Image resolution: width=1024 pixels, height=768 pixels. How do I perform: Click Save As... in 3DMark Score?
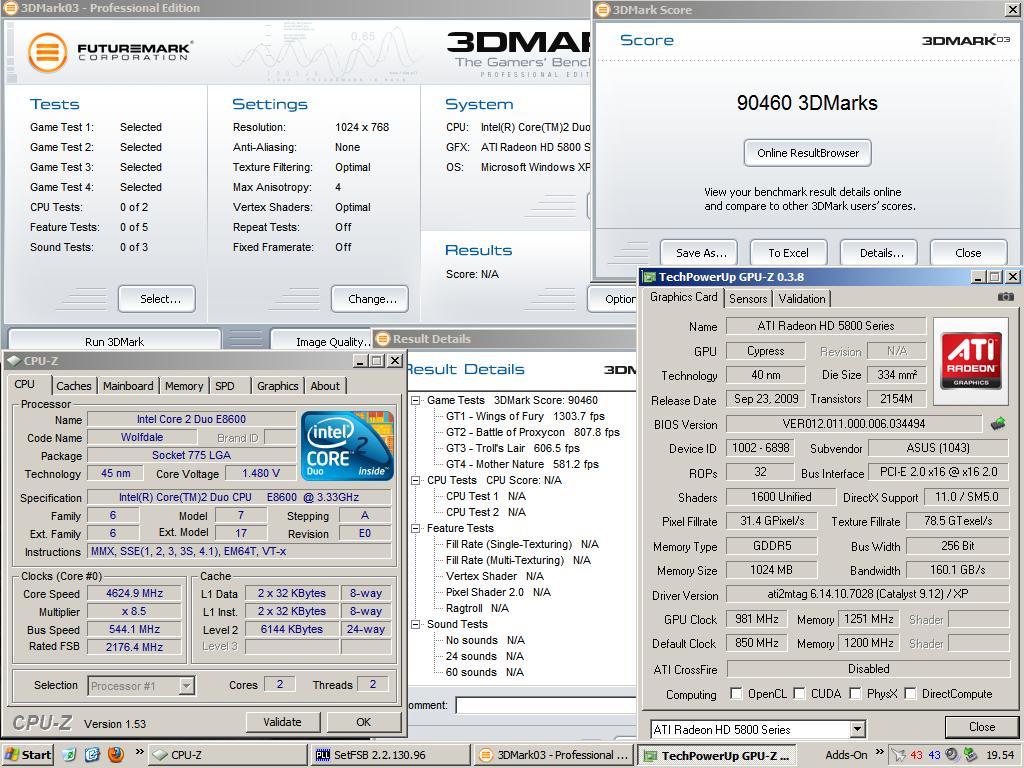click(701, 253)
